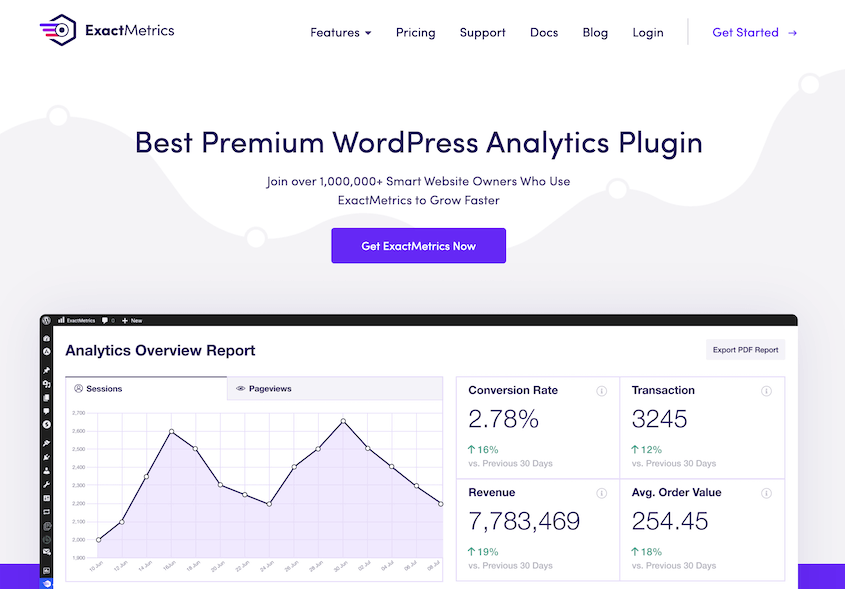Open the Blog menu item
Viewport: 845px width, 589px height.
(595, 33)
